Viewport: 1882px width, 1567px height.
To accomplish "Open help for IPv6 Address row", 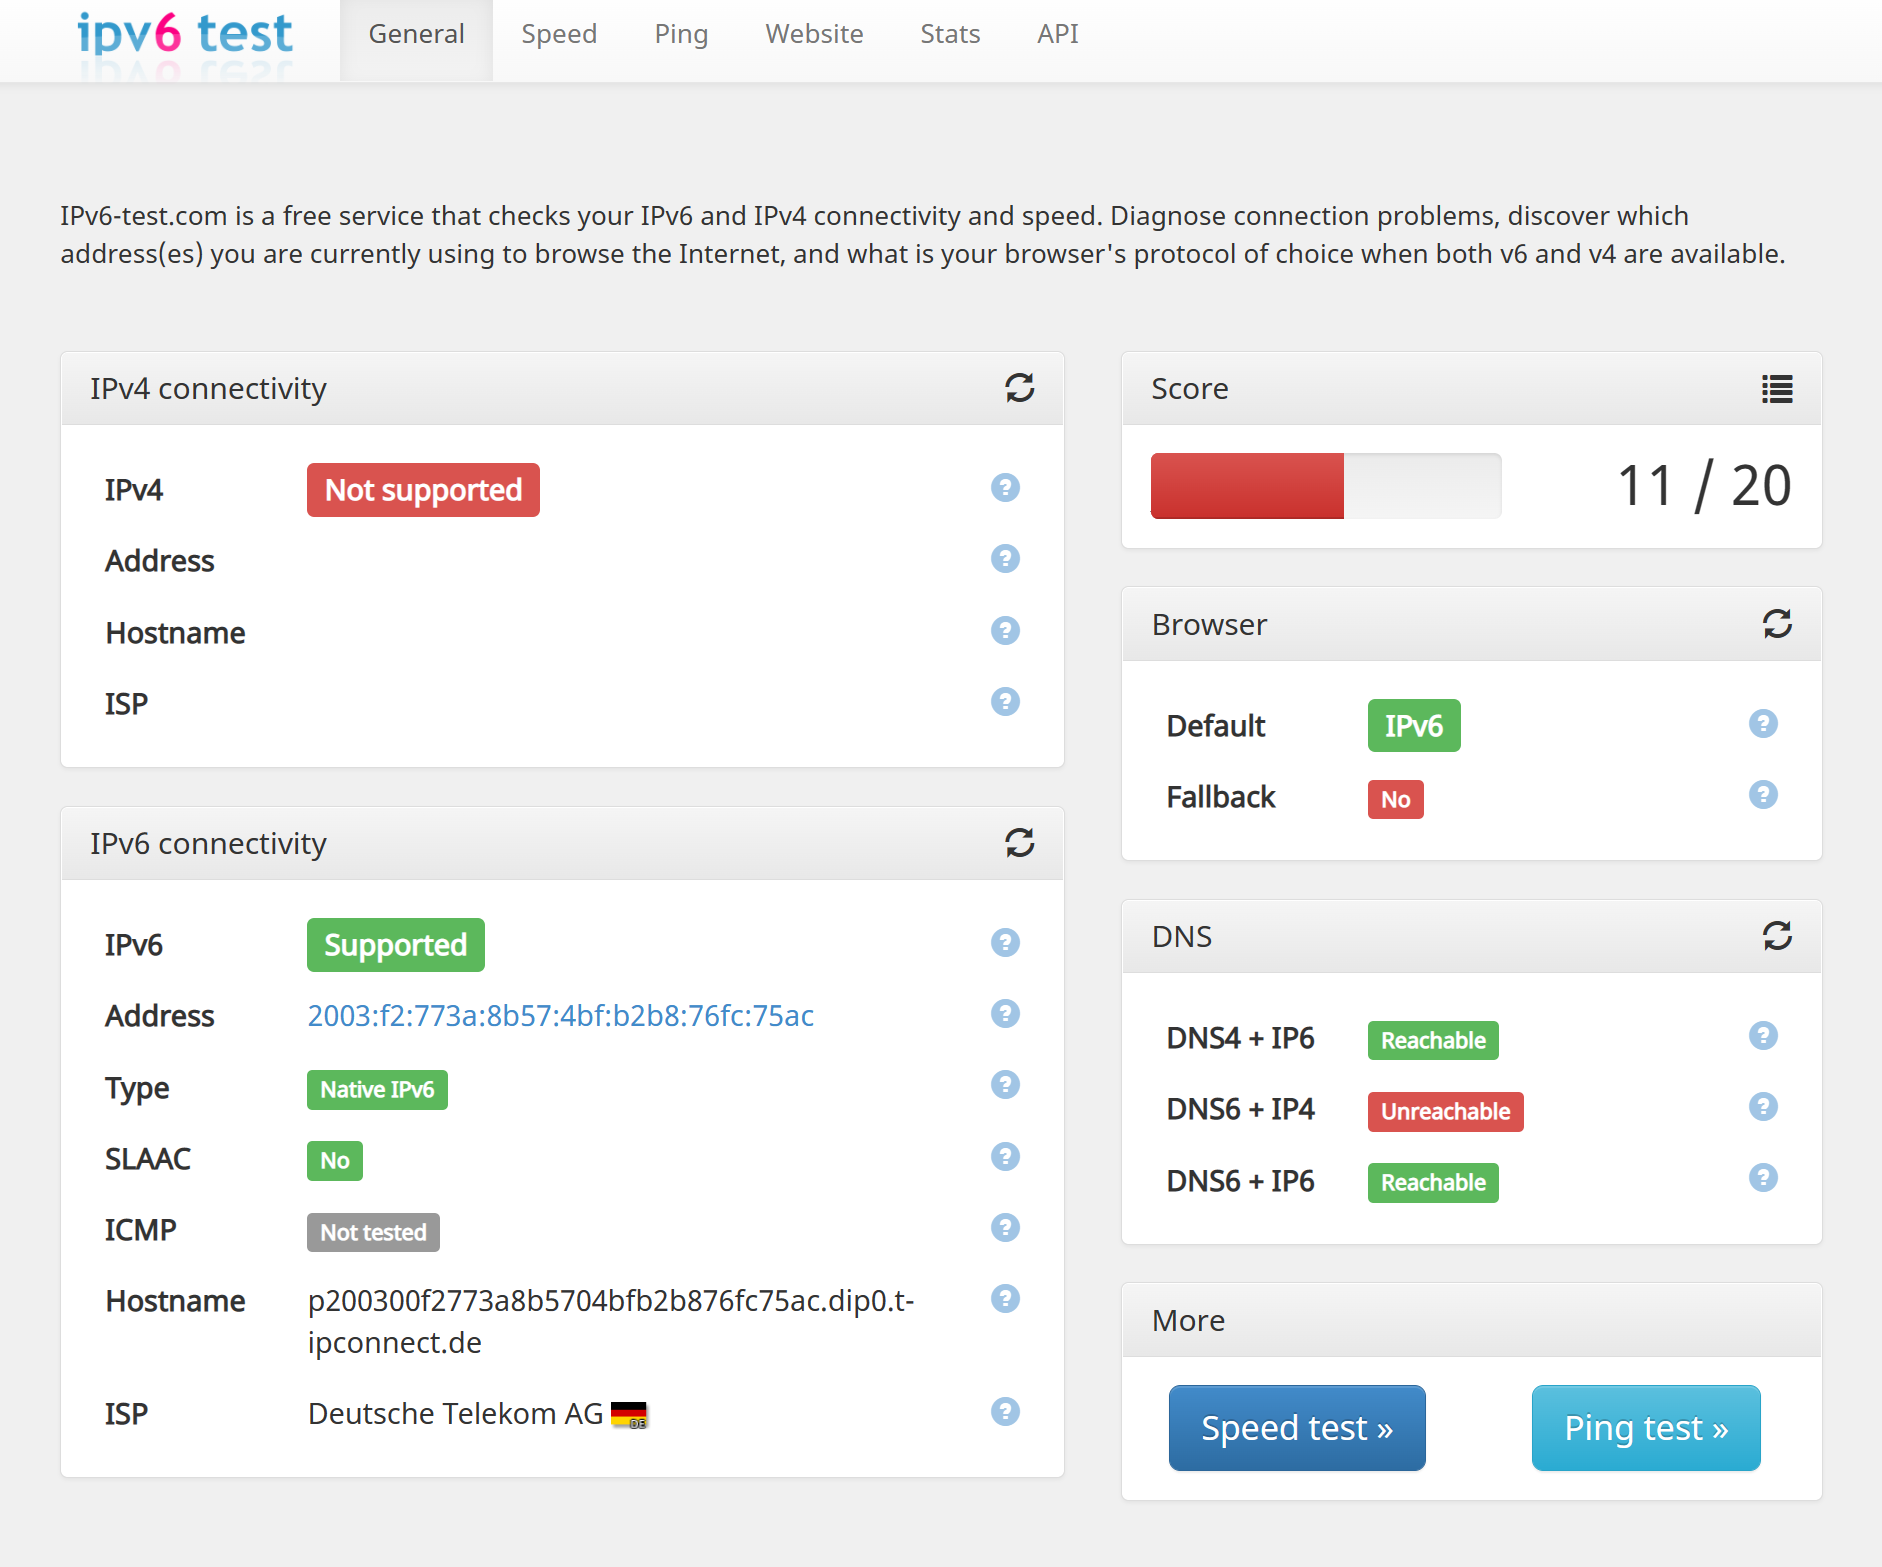I will coord(1005,1014).
